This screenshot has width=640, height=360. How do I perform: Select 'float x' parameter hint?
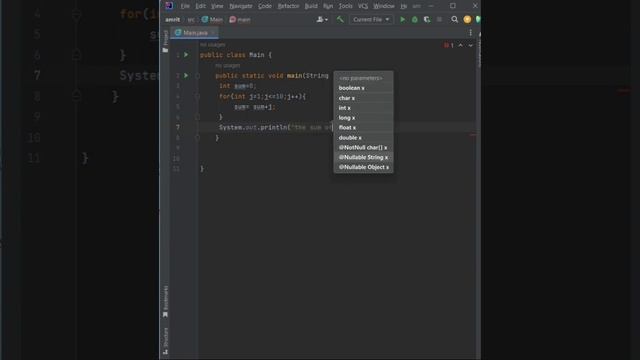point(364,127)
